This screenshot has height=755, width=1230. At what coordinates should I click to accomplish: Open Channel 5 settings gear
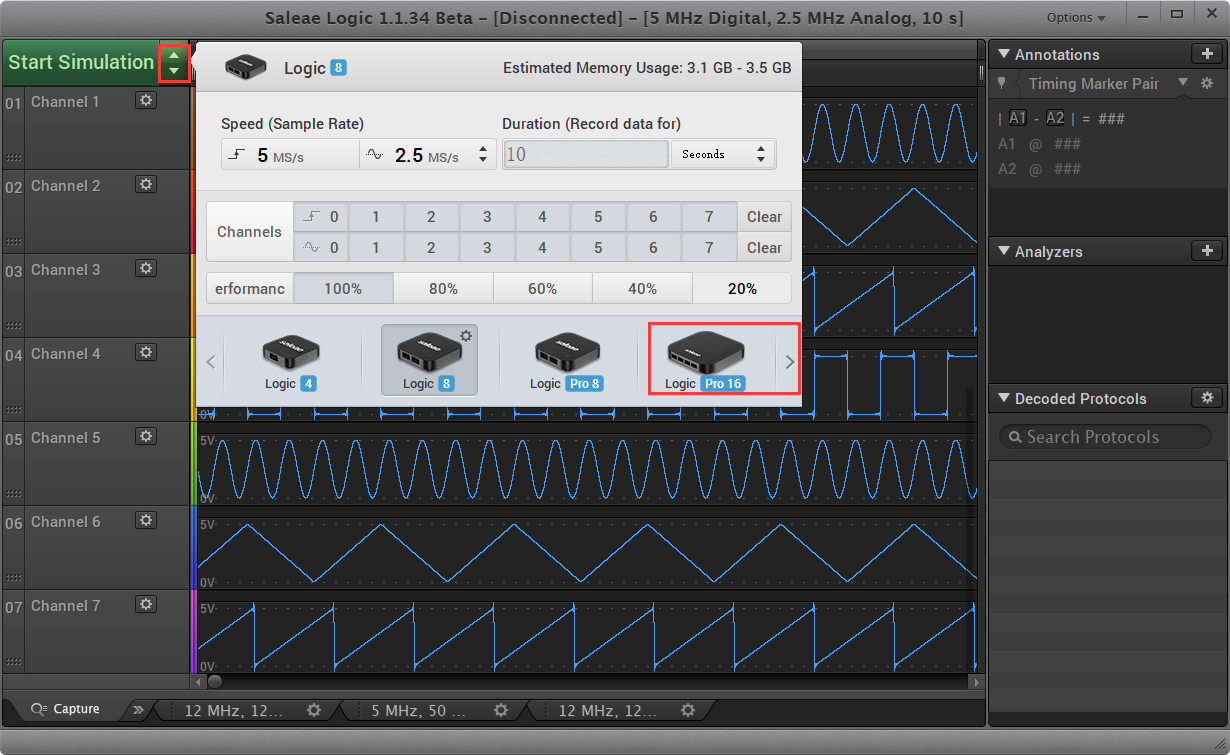(146, 436)
